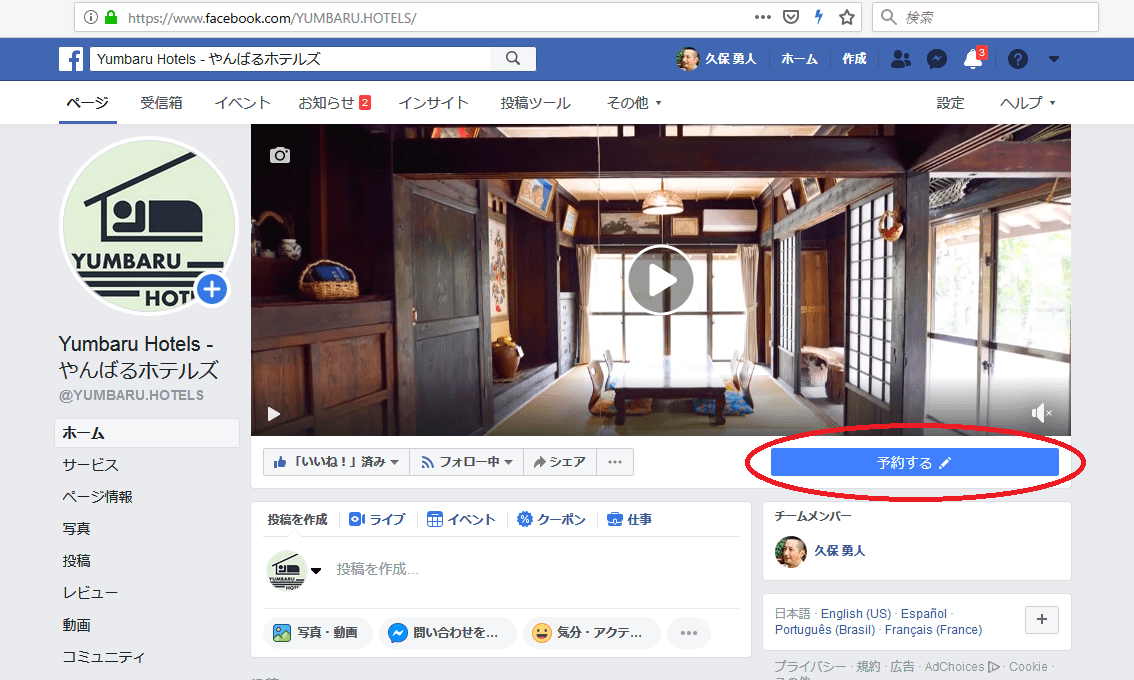The height and width of the screenshot is (680, 1134).
Task: Open サービス in the left sidebar
Action: tap(90, 464)
